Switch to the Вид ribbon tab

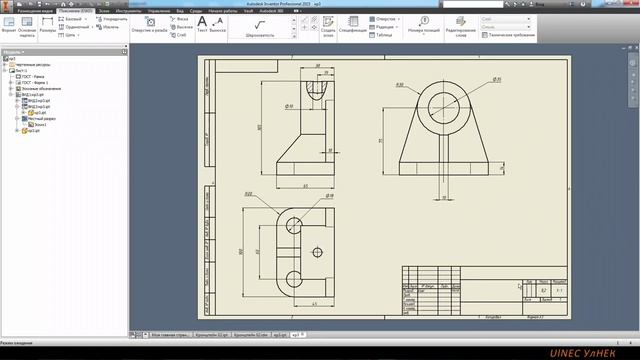[x=180, y=11]
